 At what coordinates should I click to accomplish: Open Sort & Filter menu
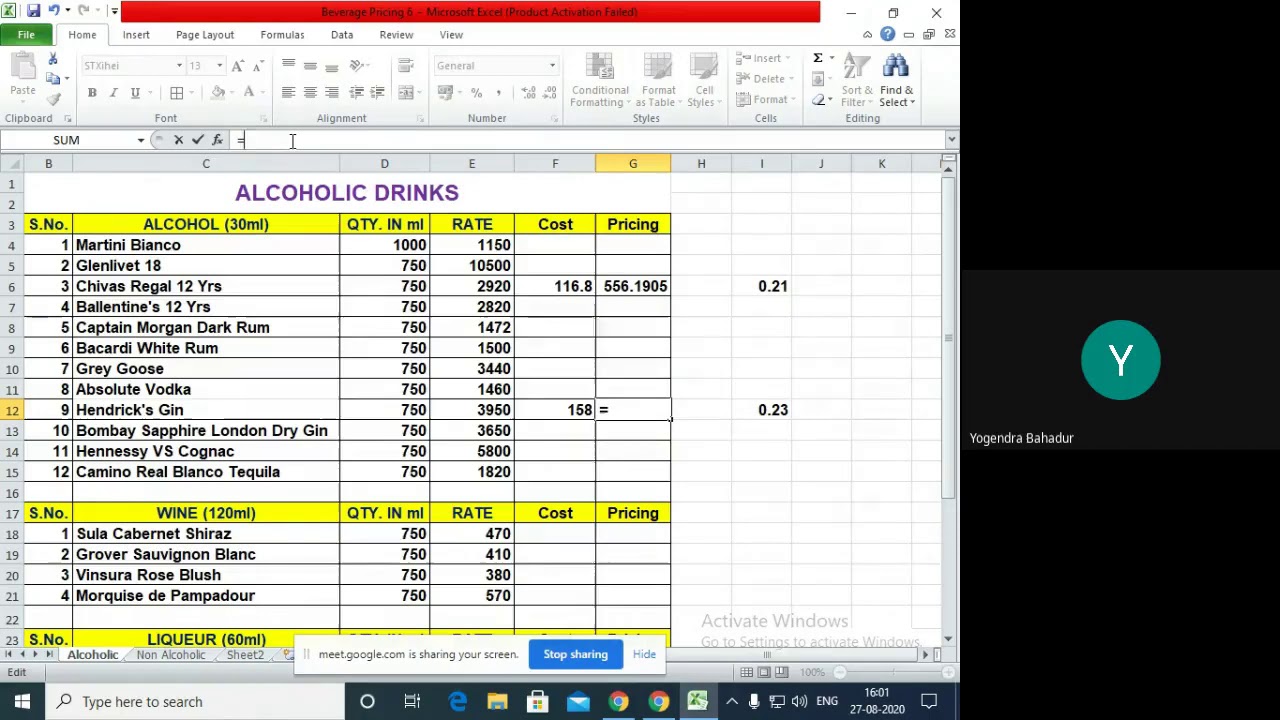click(x=856, y=80)
